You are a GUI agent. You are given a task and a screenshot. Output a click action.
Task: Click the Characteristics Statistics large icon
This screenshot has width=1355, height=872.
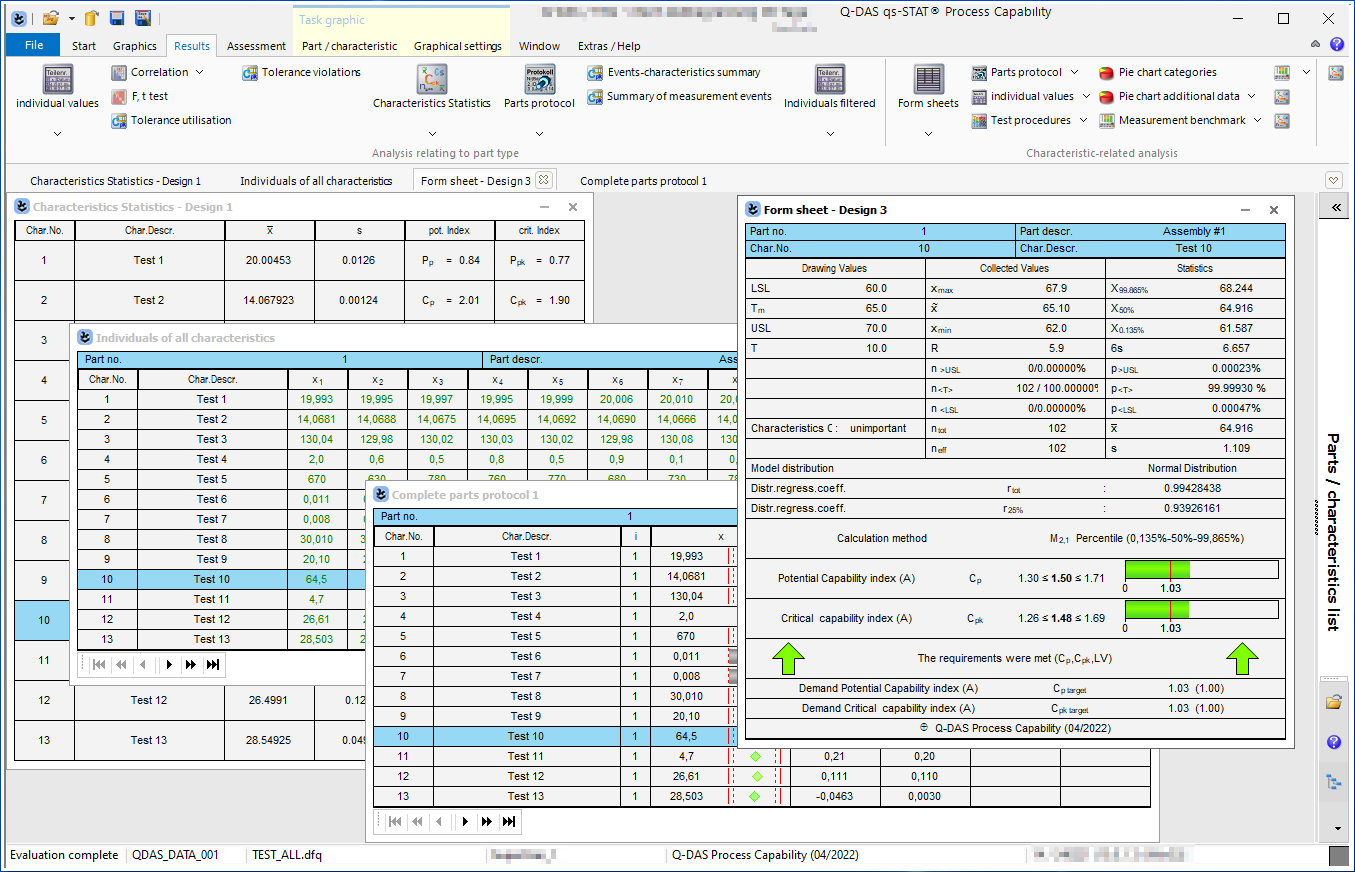click(432, 79)
